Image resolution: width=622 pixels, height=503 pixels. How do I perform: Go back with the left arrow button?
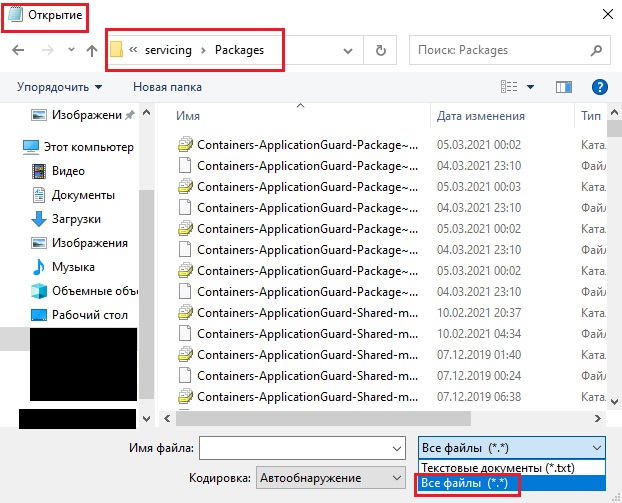18,50
